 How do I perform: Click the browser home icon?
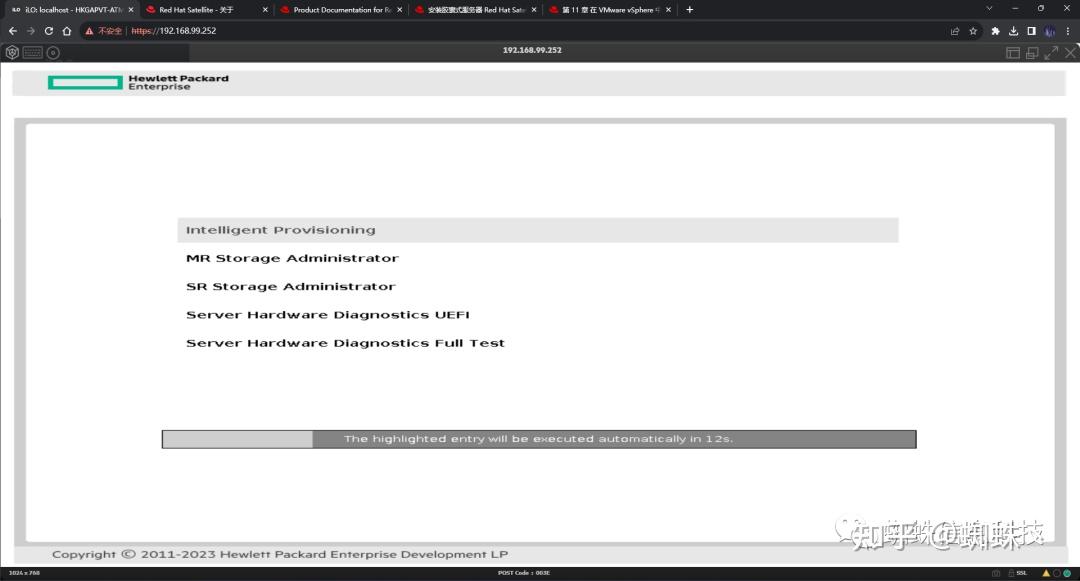67,30
